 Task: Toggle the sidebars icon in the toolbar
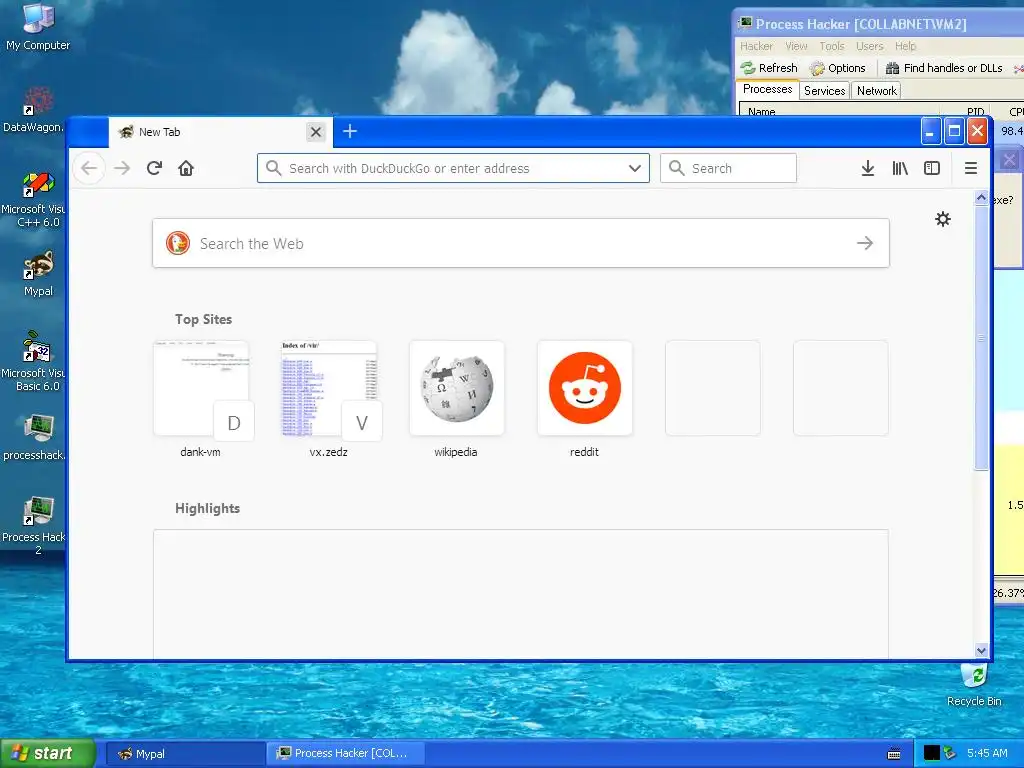tap(932, 168)
